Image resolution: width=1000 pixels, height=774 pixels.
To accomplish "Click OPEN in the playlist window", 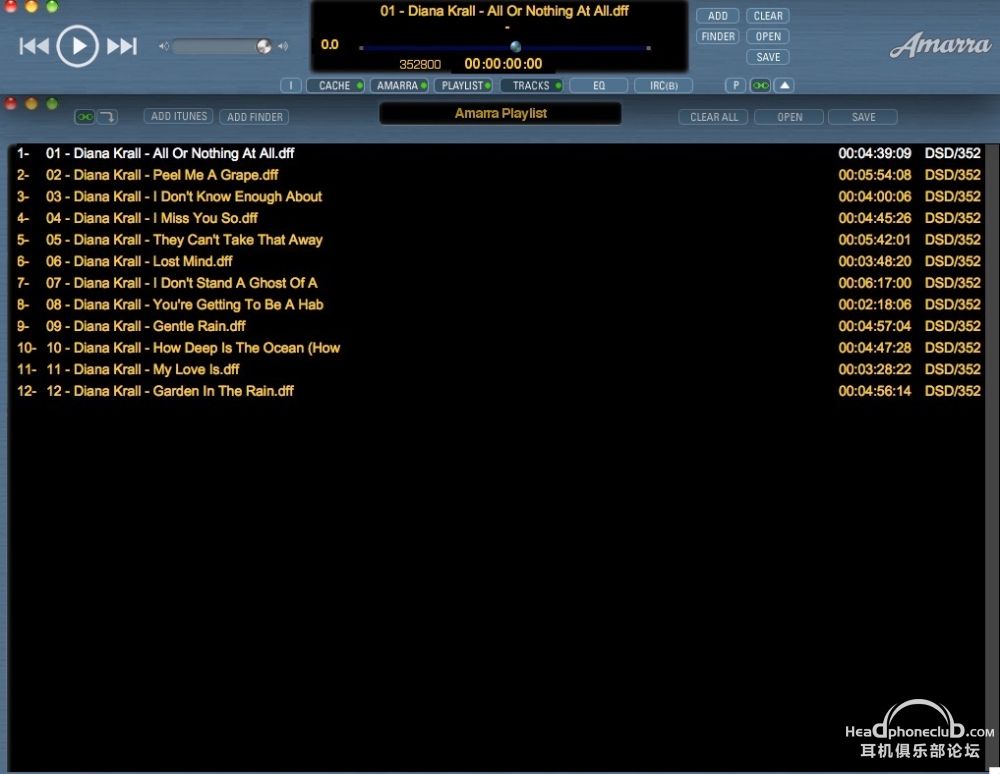I will [x=790, y=117].
